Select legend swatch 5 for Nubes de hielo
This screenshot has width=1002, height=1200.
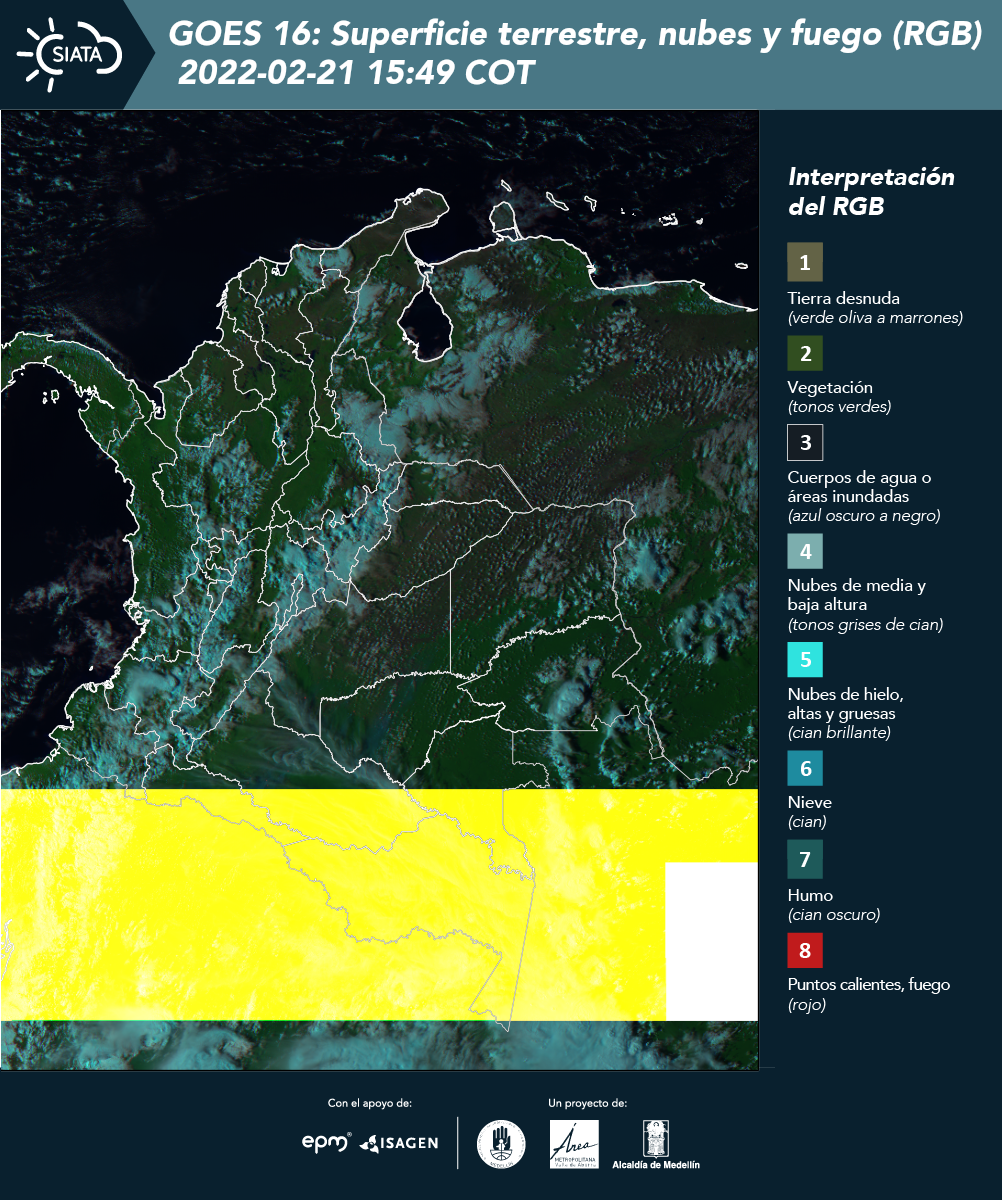coord(805,659)
